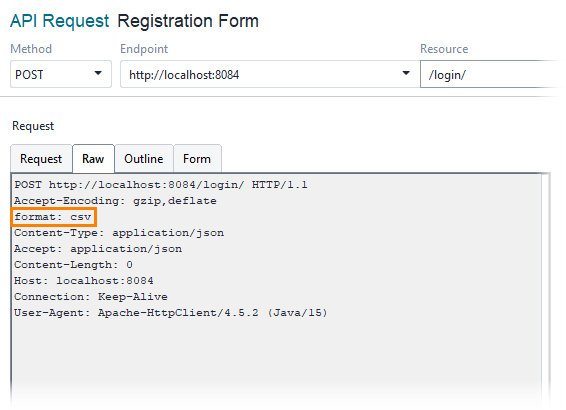
Task: Click the highlighted format: csv header line
Action: pos(53,217)
